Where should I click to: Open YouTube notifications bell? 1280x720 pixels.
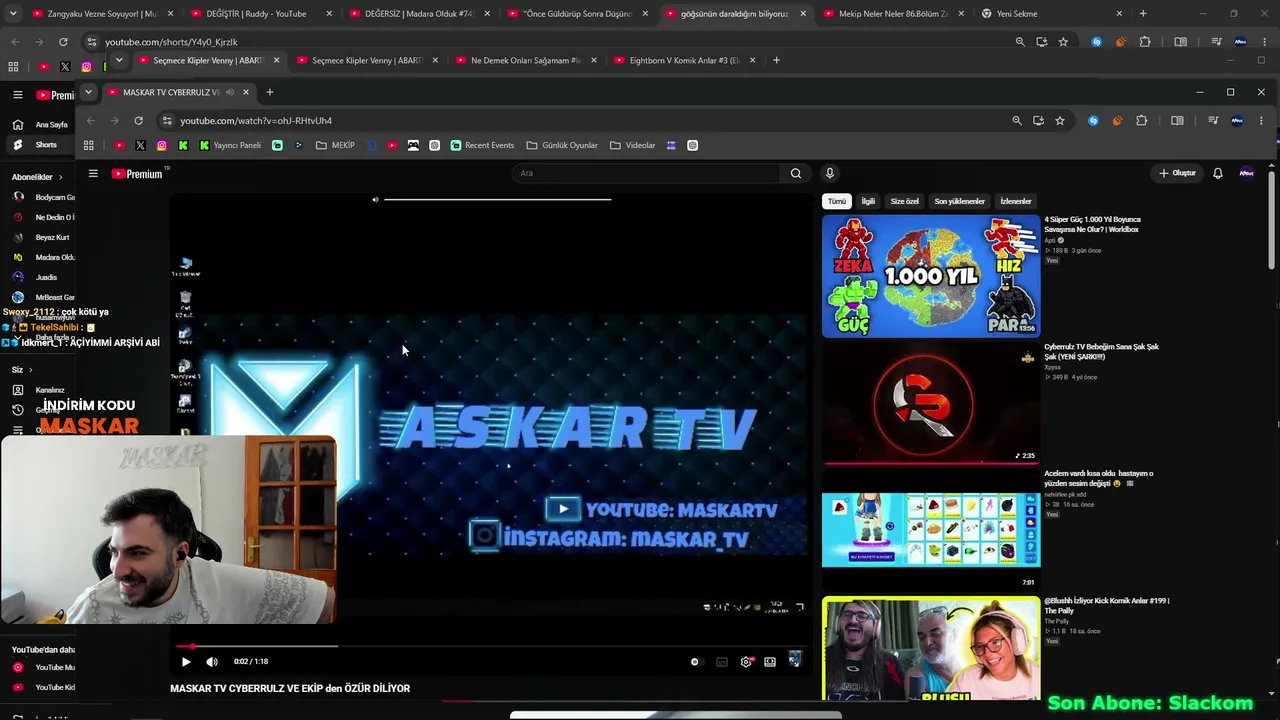pyautogui.click(x=1218, y=173)
